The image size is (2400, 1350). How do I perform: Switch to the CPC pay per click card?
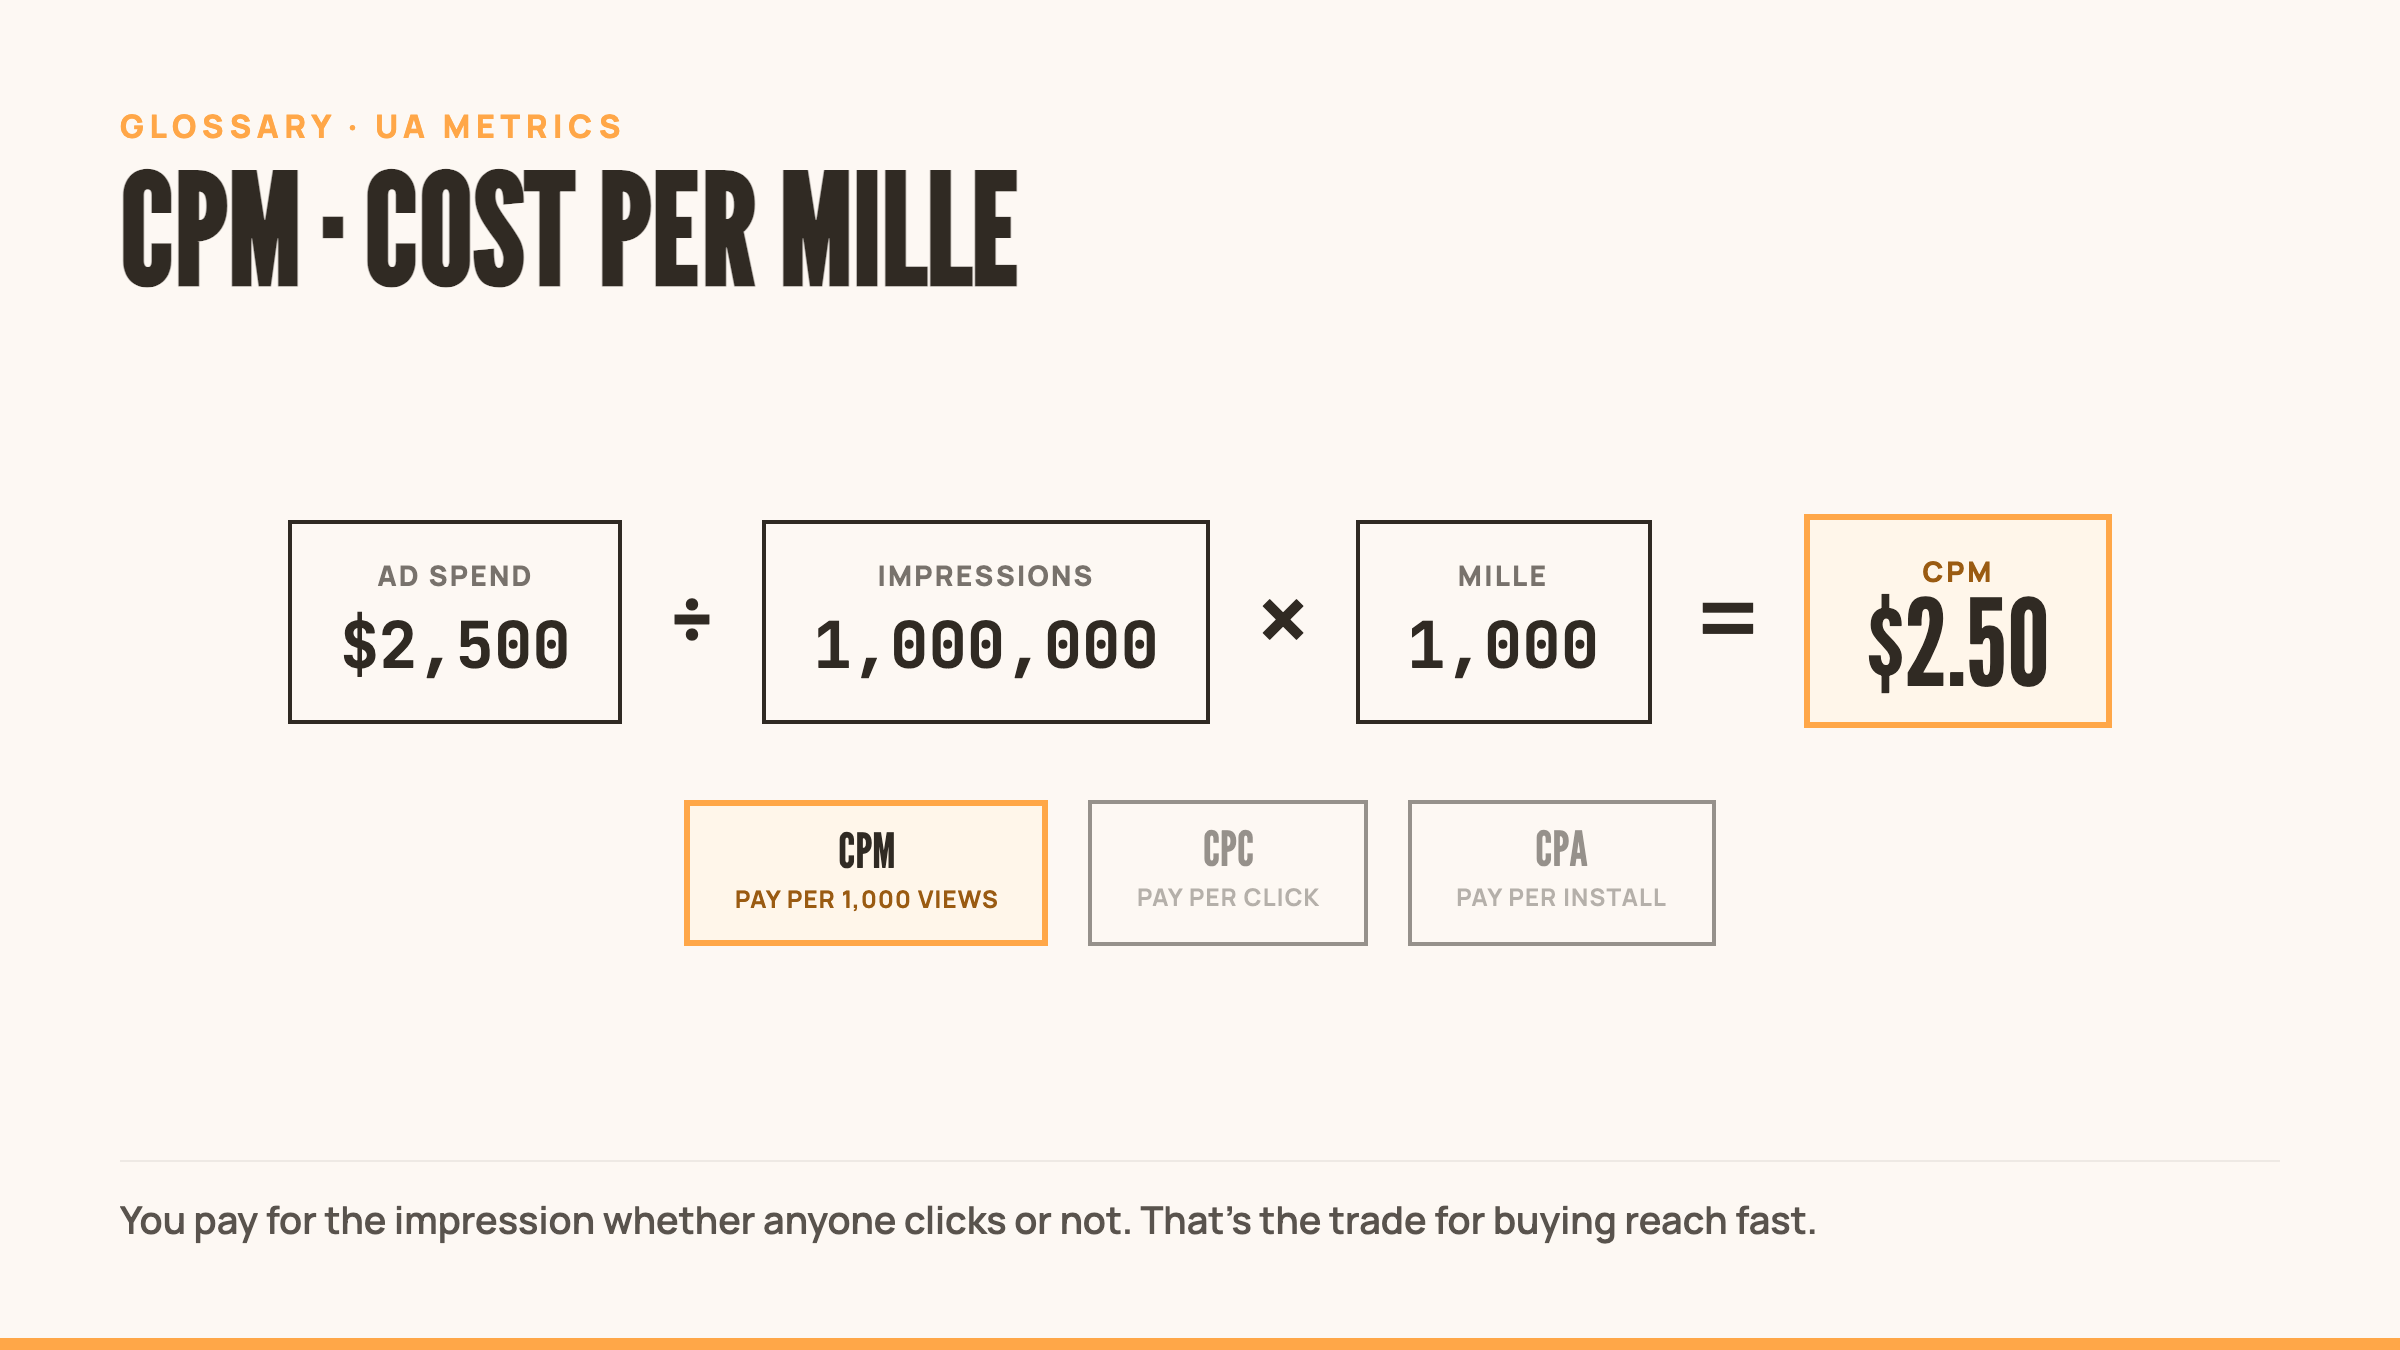pyautogui.click(x=1228, y=873)
